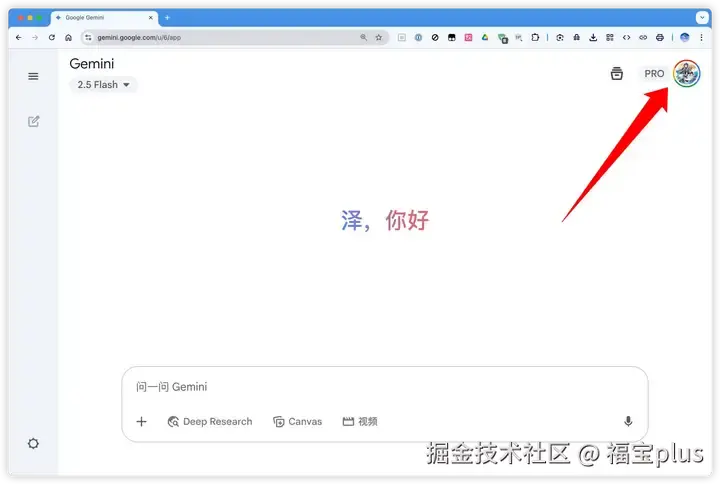This screenshot has height=484, width=720.
Task: Click the code brackets toolbar icon
Action: click(626, 38)
